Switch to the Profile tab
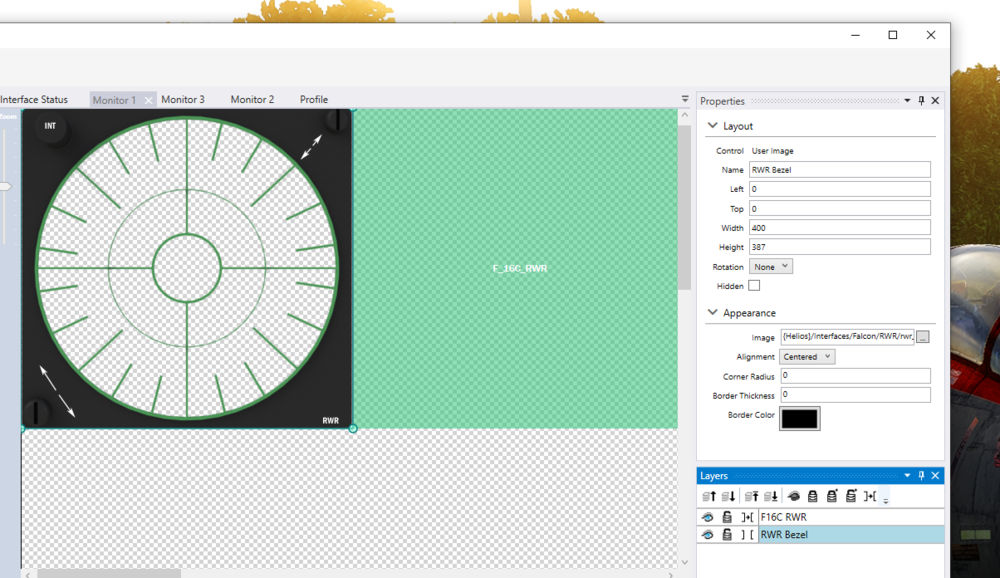The image size is (1000, 578). [x=314, y=100]
